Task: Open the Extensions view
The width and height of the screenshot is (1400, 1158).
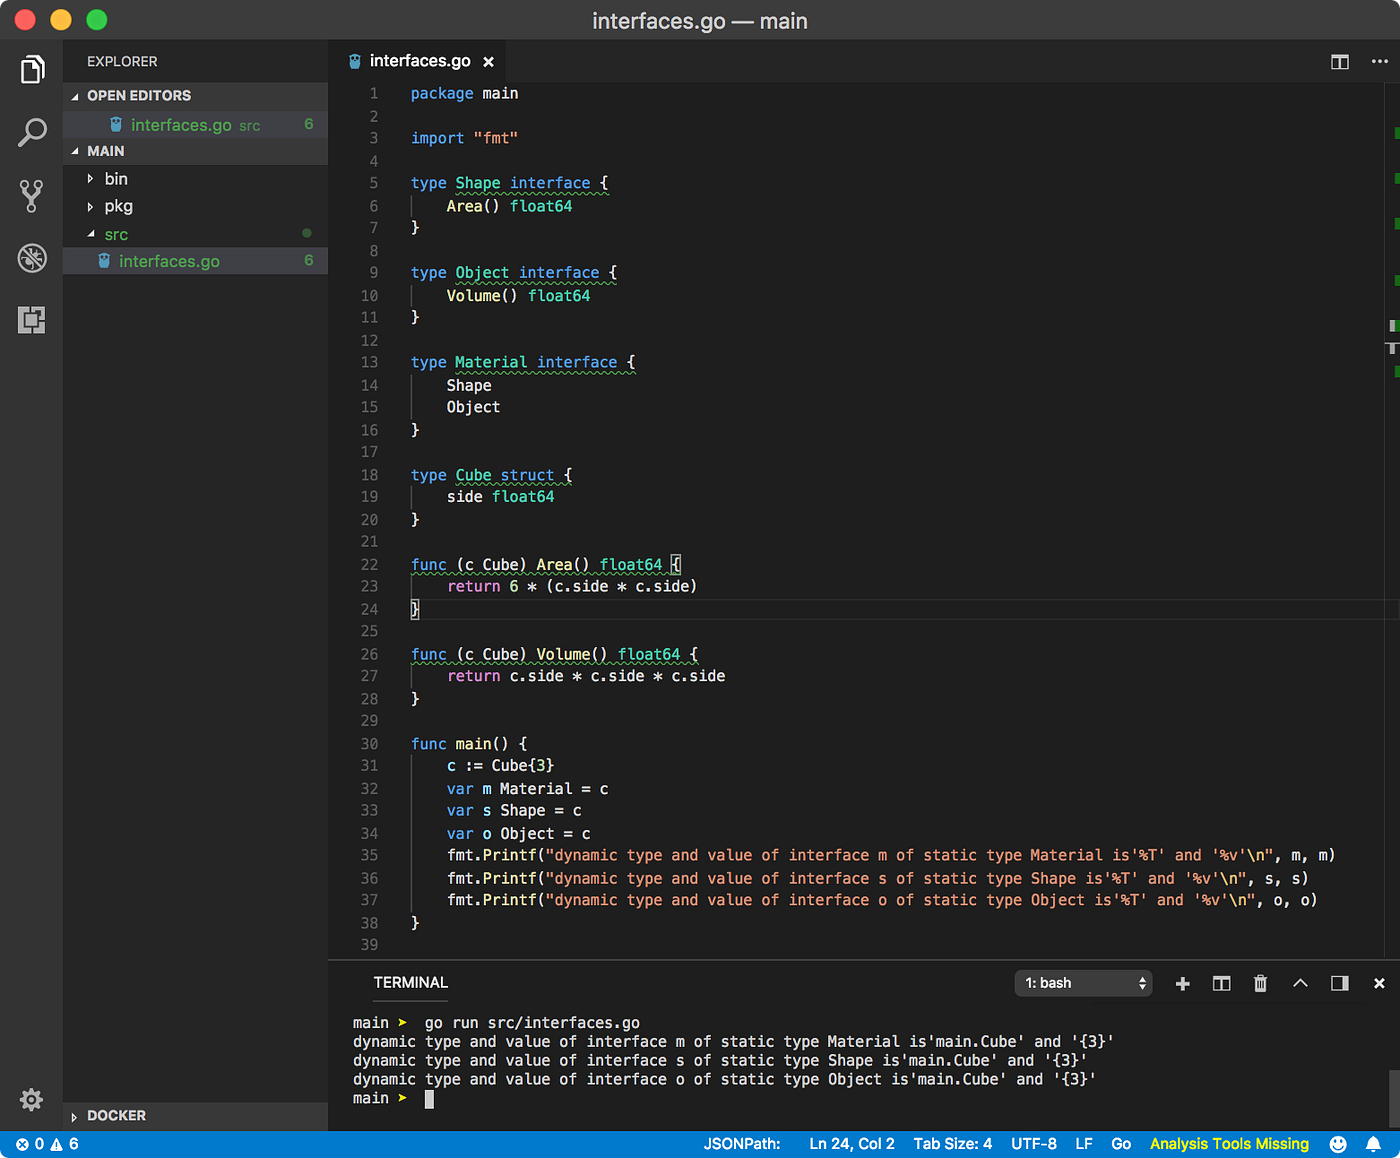Action: click(x=32, y=320)
